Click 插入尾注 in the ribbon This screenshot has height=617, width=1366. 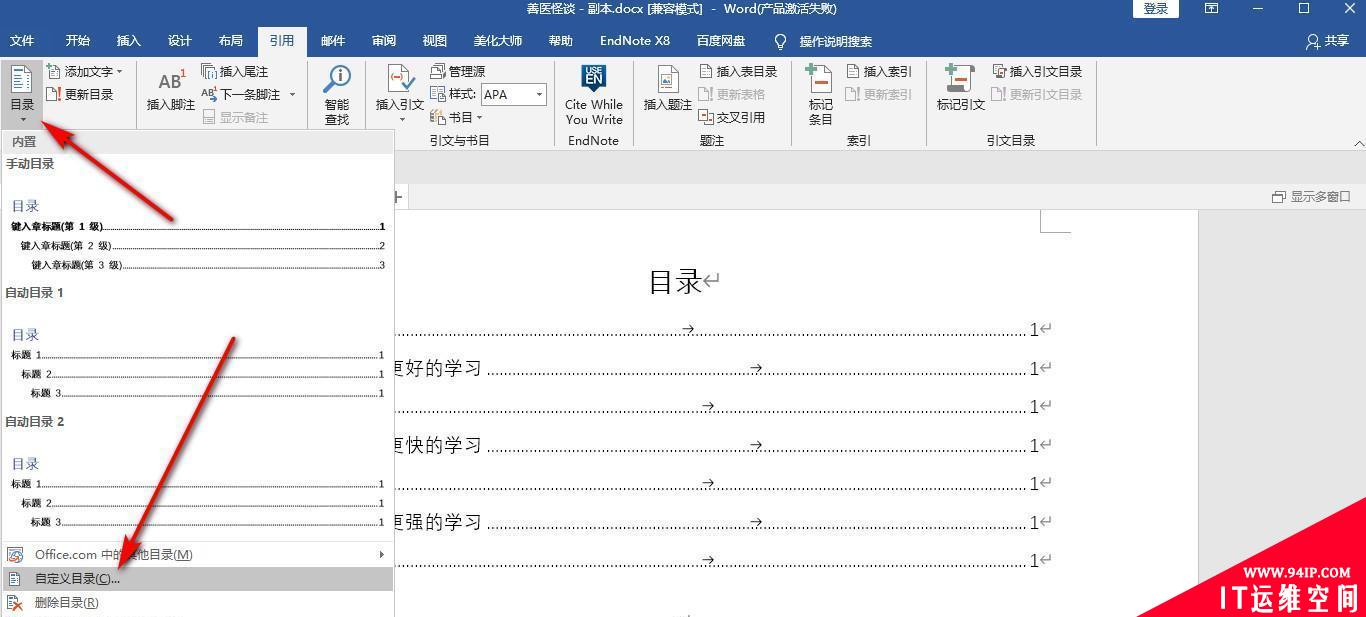pyautogui.click(x=235, y=71)
